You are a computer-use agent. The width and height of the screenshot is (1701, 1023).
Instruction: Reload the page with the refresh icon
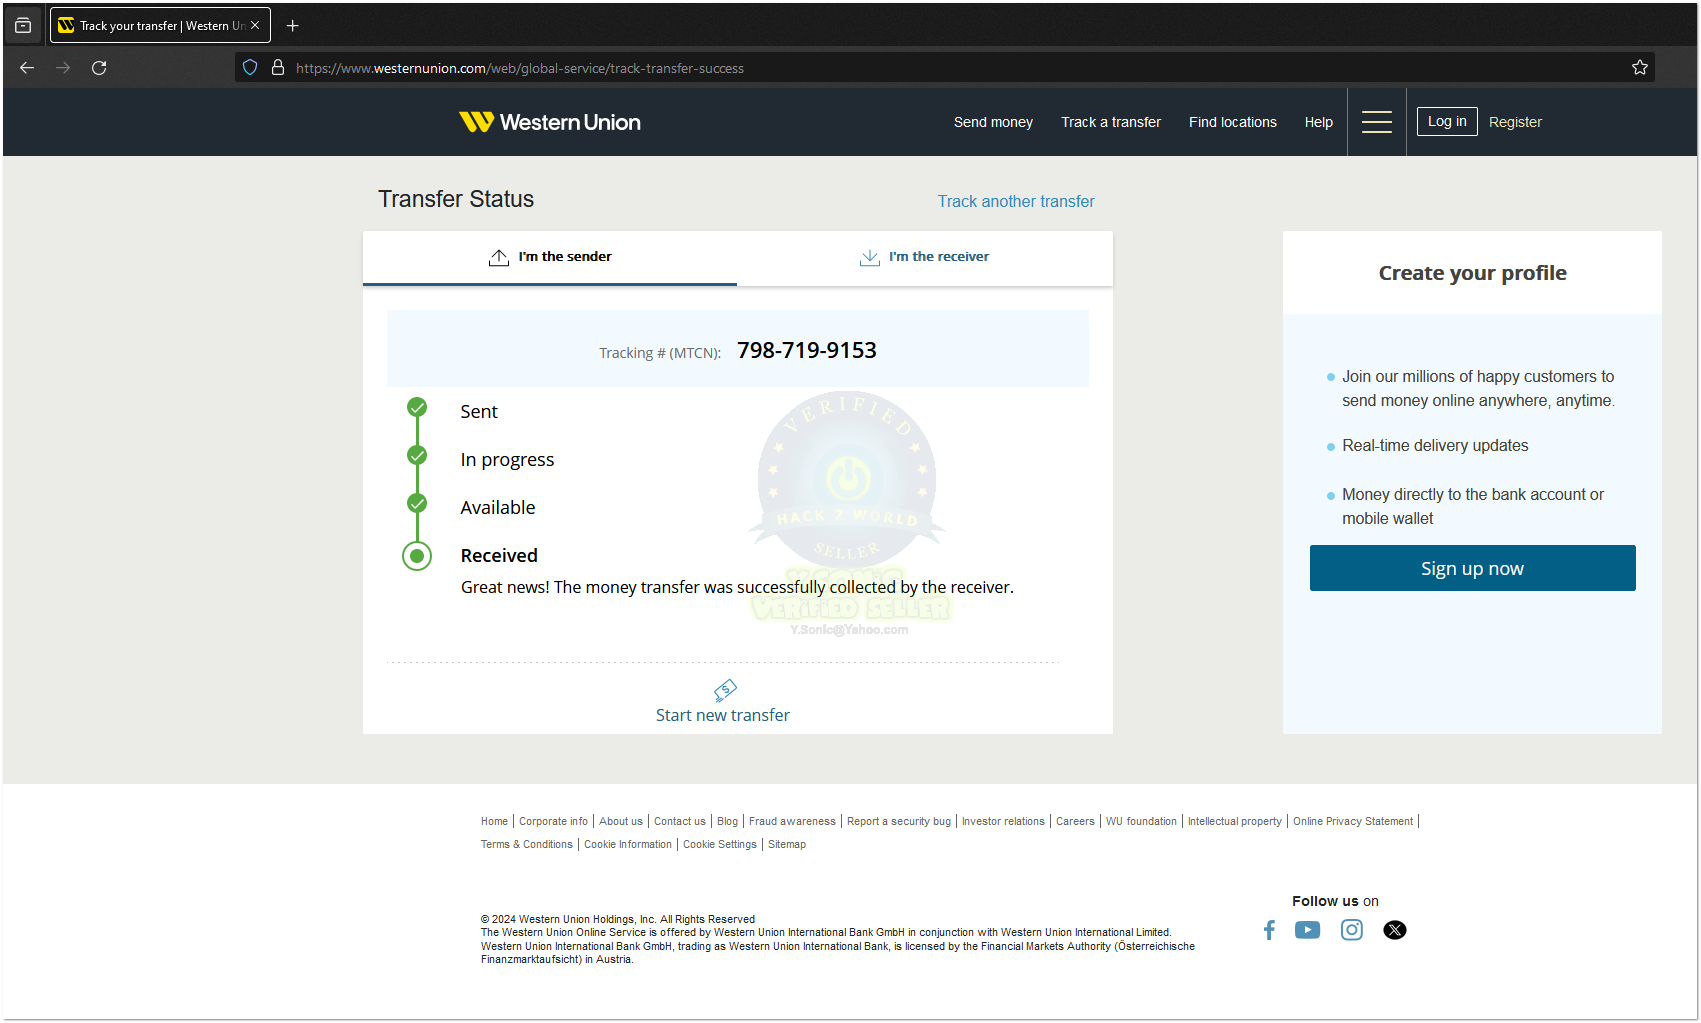pyautogui.click(x=99, y=68)
